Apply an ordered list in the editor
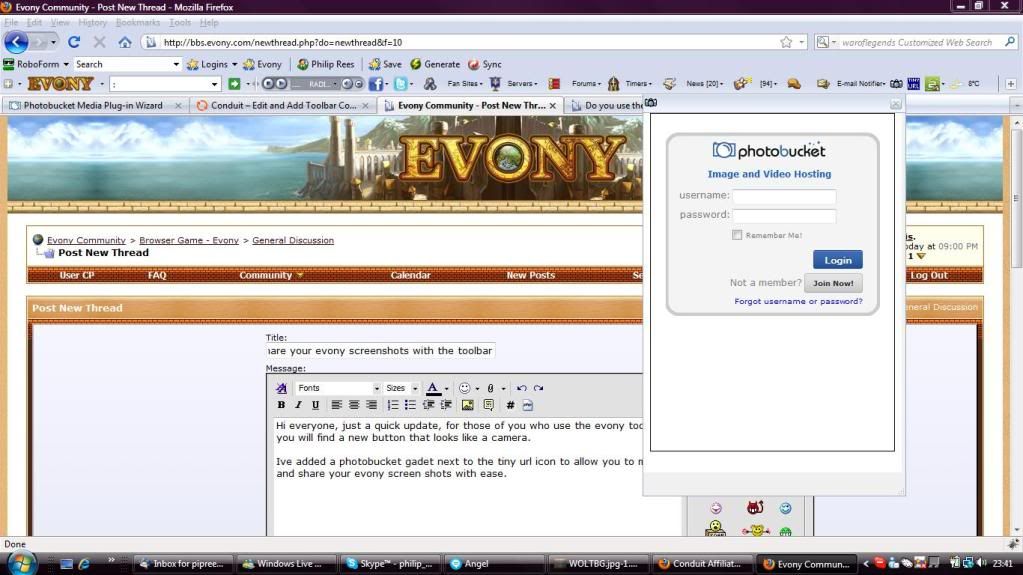The height and width of the screenshot is (575, 1023). [x=393, y=405]
